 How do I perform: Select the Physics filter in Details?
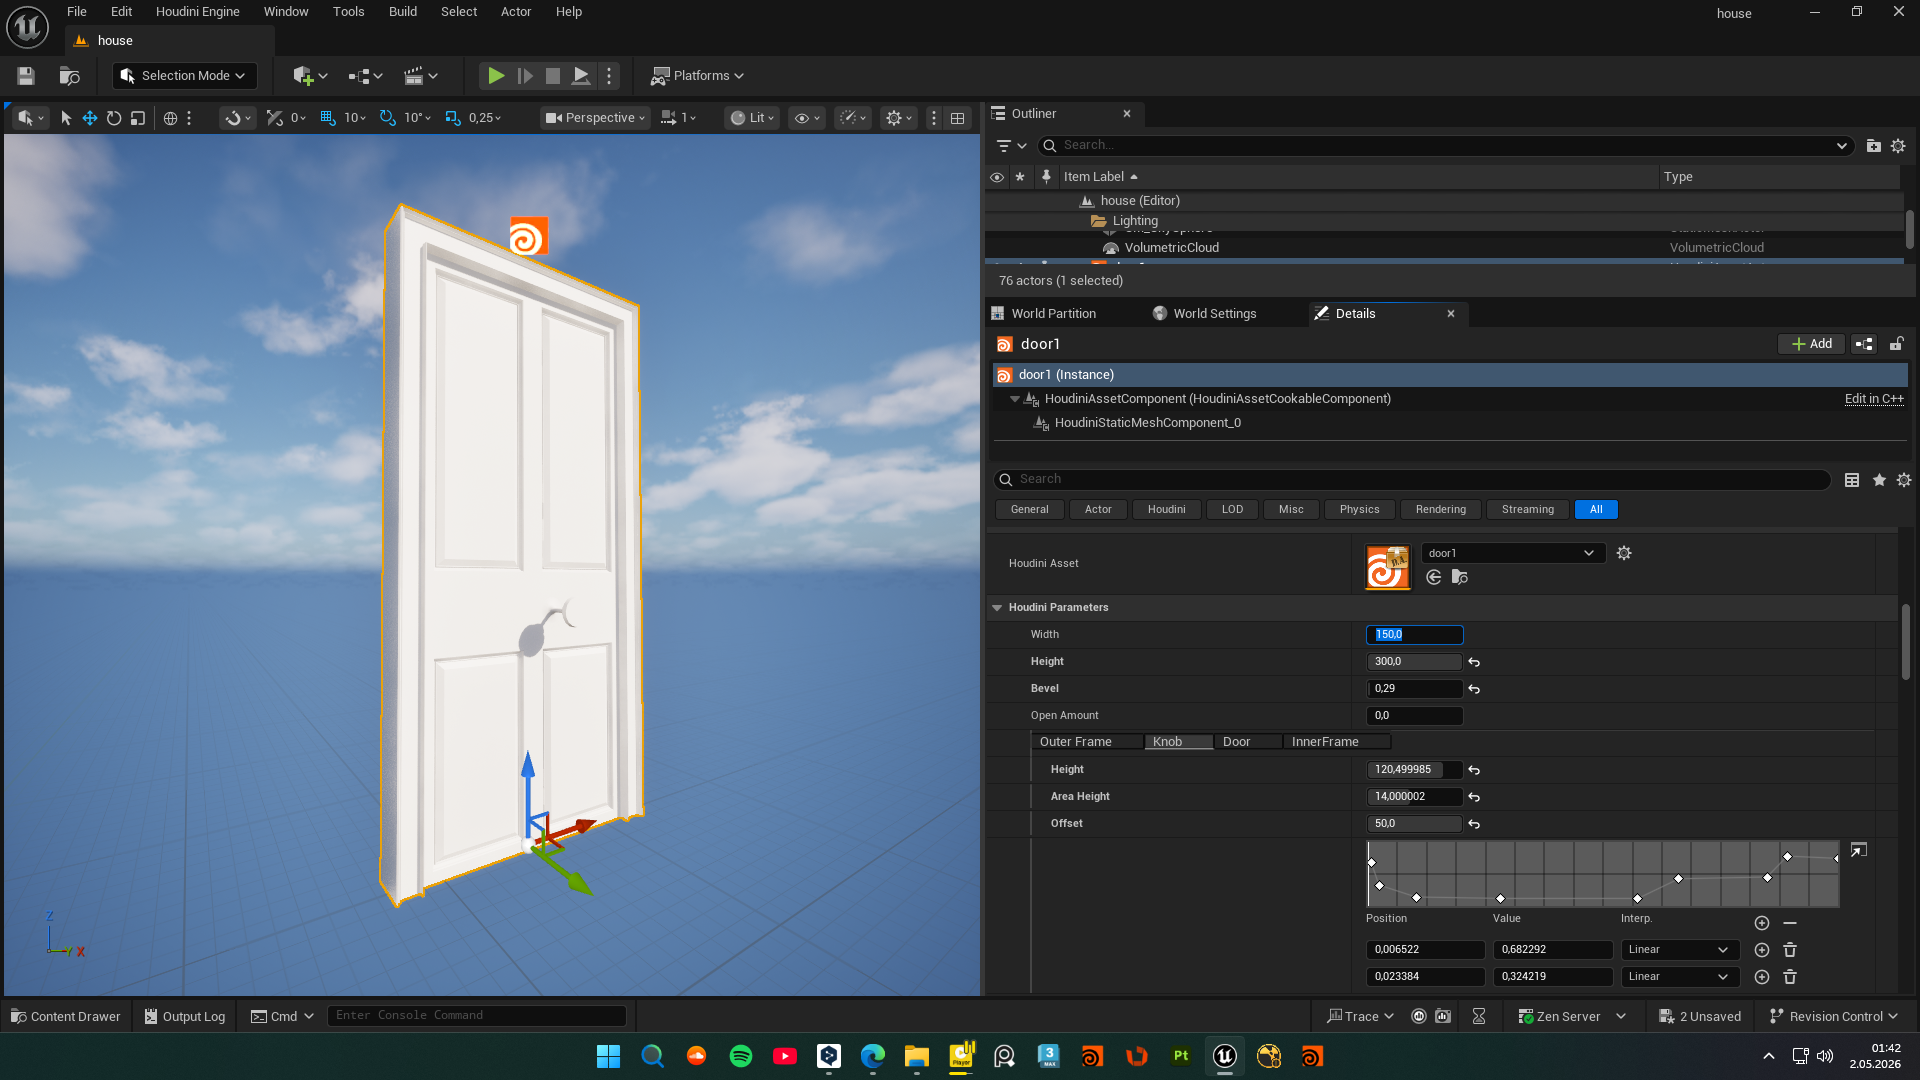(1359, 510)
